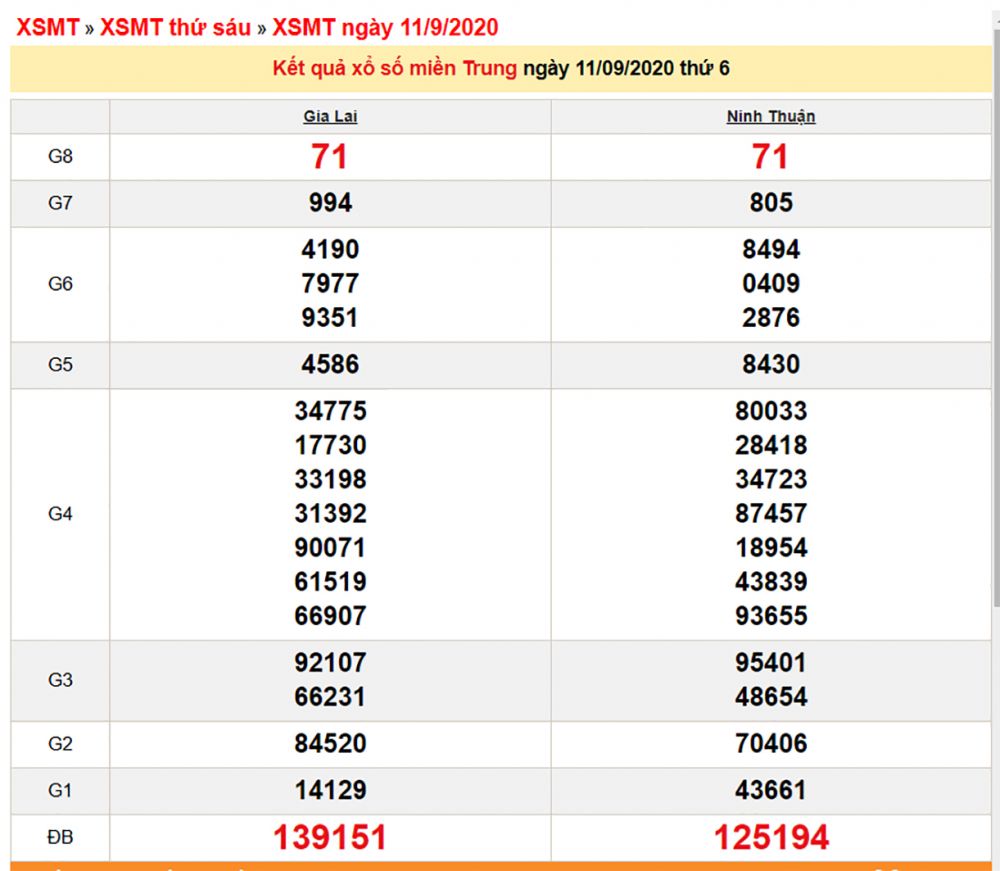Open the XSMT thứ sáu breadcrumb link
This screenshot has height=871, width=1000.
click(175, 27)
